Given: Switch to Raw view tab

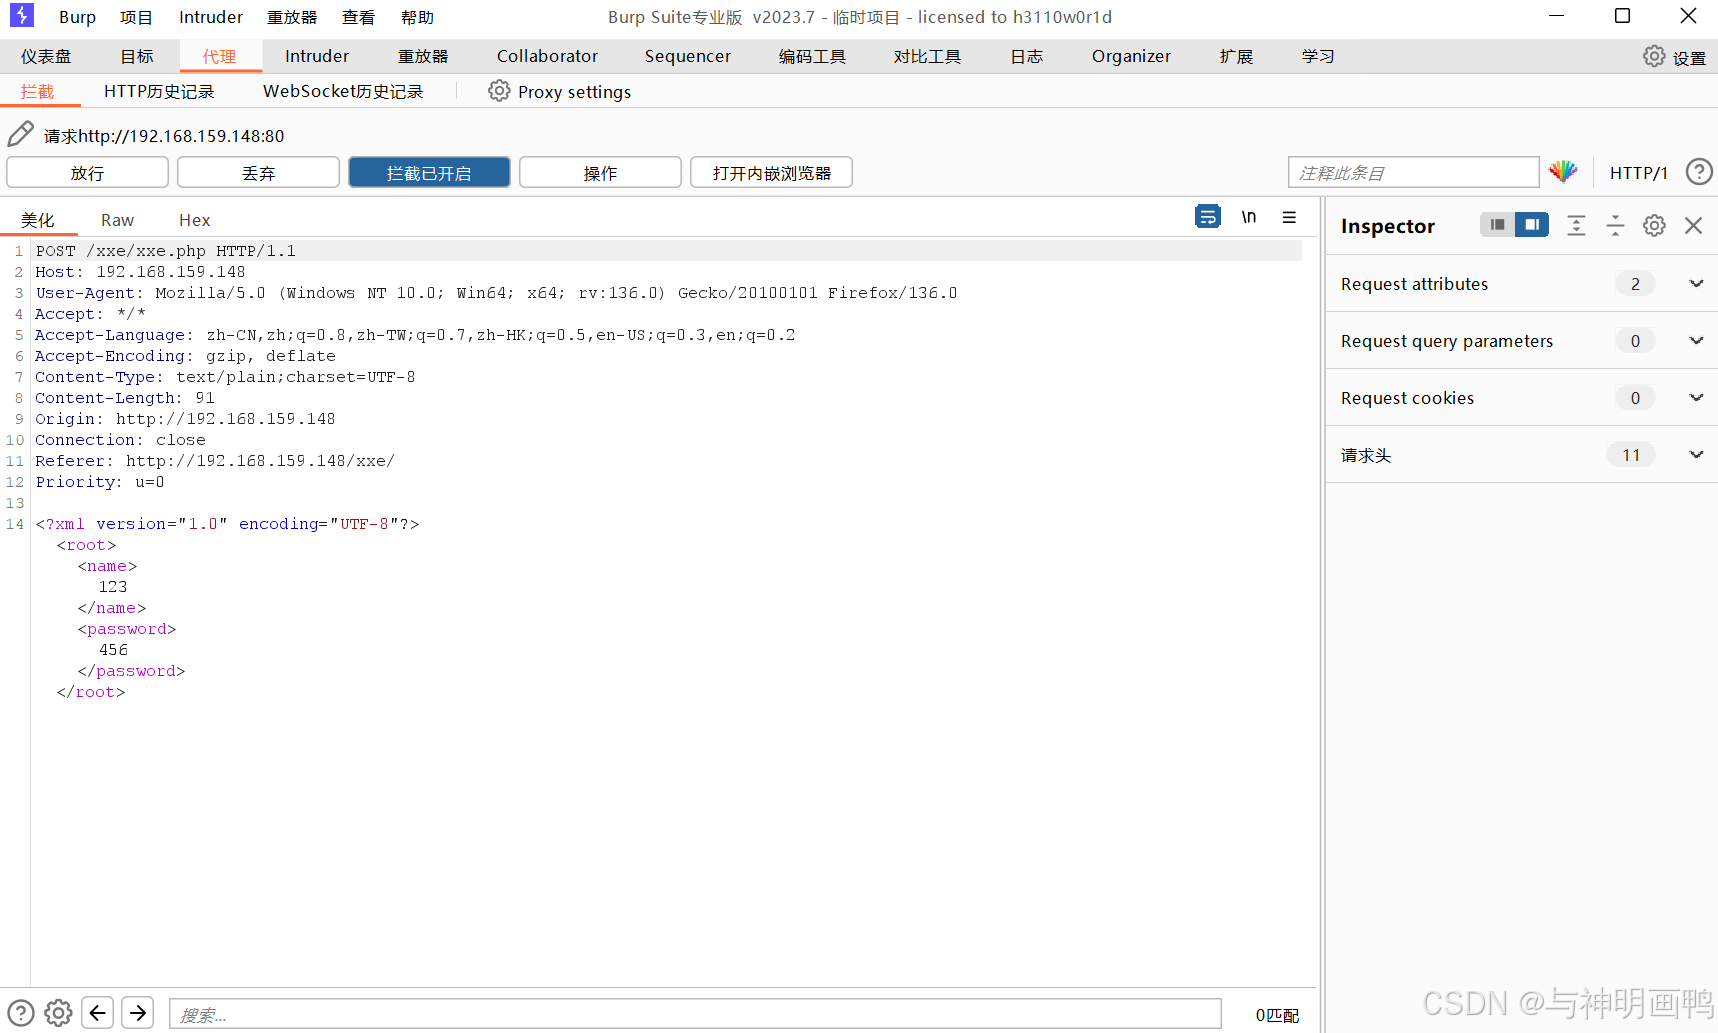Looking at the screenshot, I should pos(117,219).
